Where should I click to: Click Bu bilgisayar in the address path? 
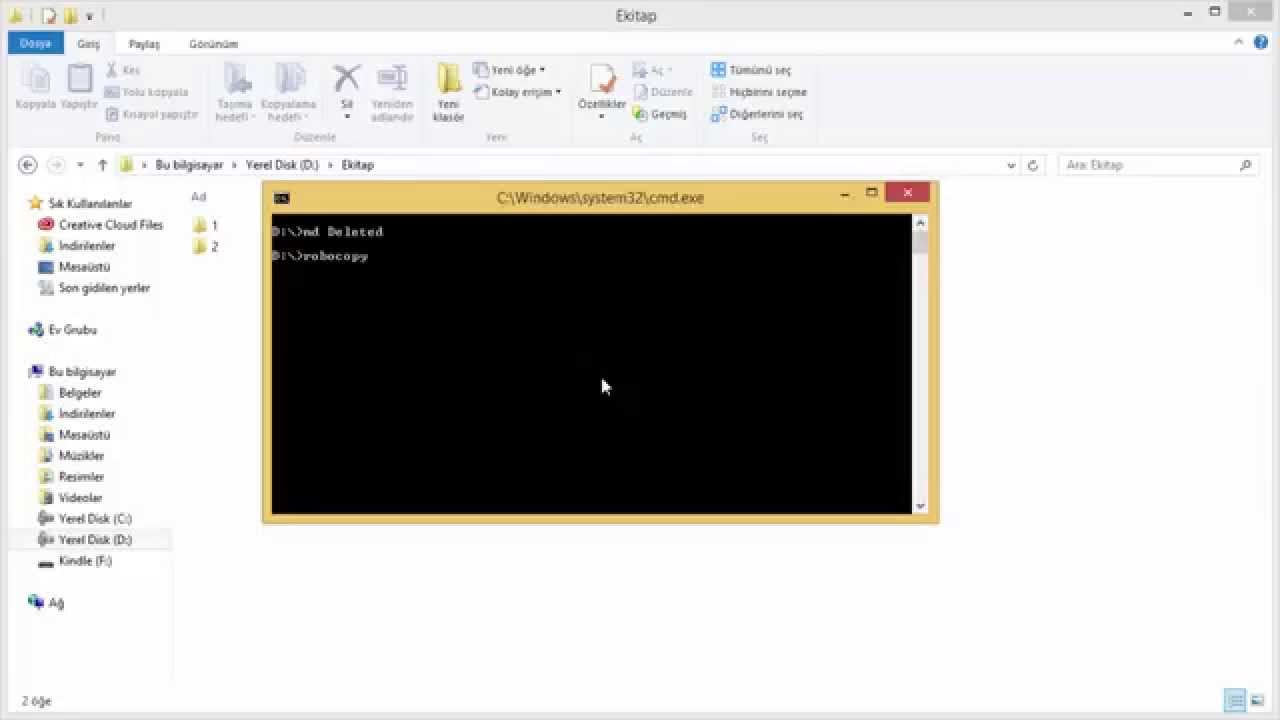coord(189,165)
